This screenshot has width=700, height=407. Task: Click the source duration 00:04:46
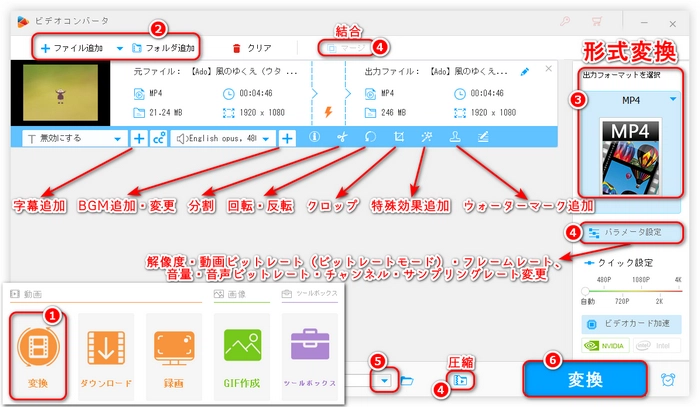click(x=256, y=93)
